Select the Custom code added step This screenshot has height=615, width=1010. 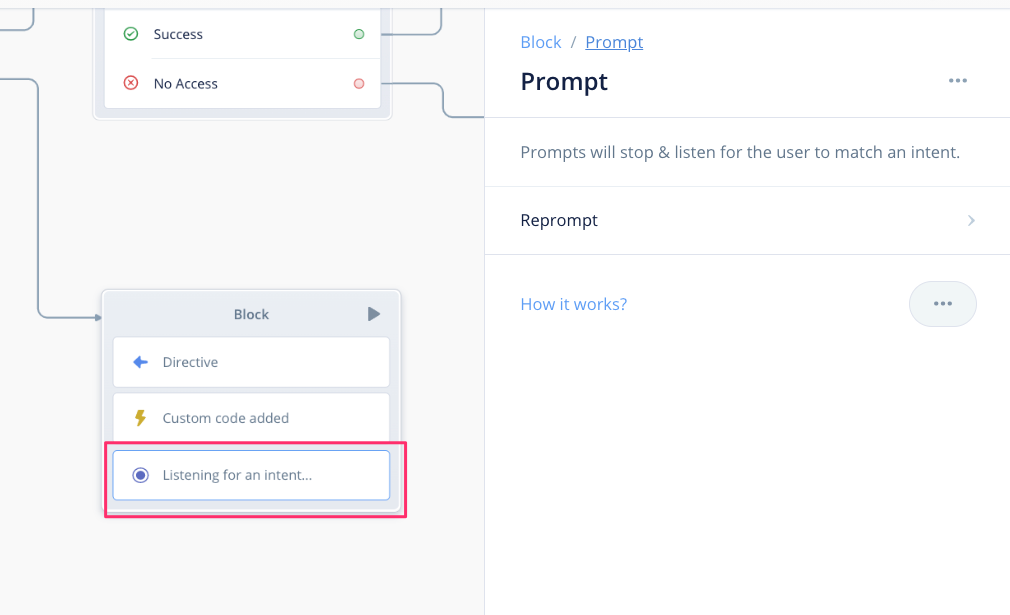pos(251,417)
